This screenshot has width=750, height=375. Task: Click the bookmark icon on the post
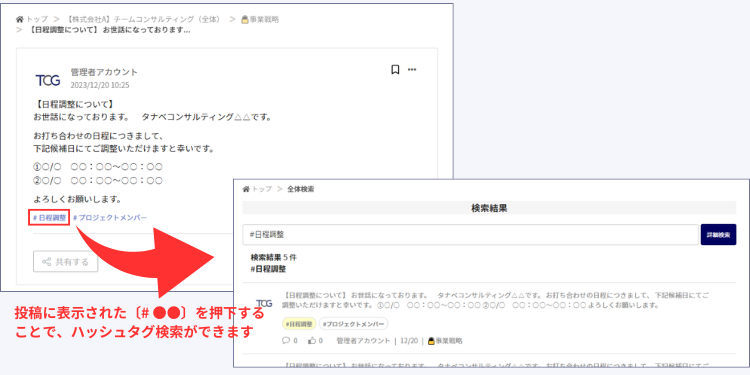click(x=395, y=70)
